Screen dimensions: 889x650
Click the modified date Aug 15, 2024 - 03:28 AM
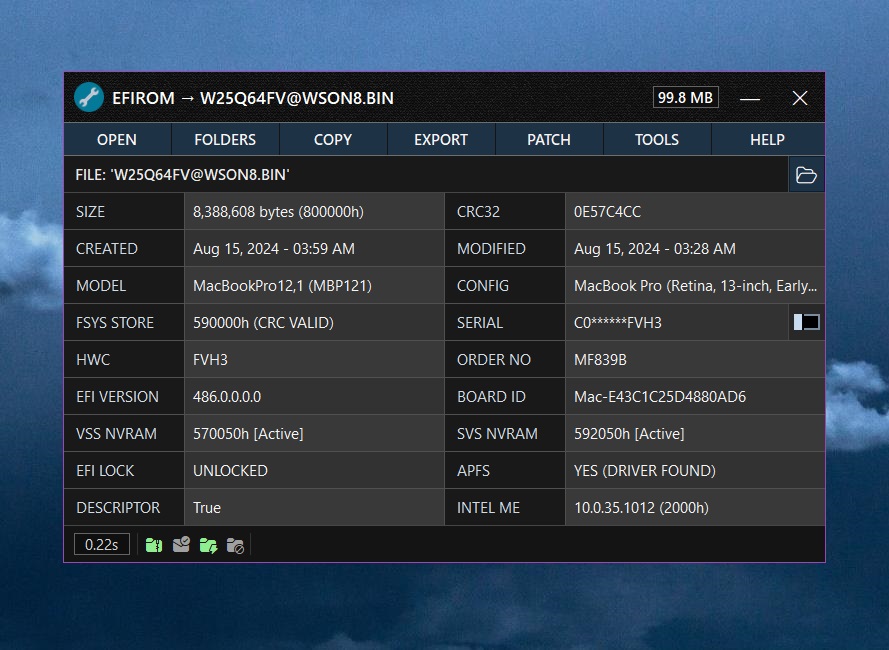pos(655,248)
